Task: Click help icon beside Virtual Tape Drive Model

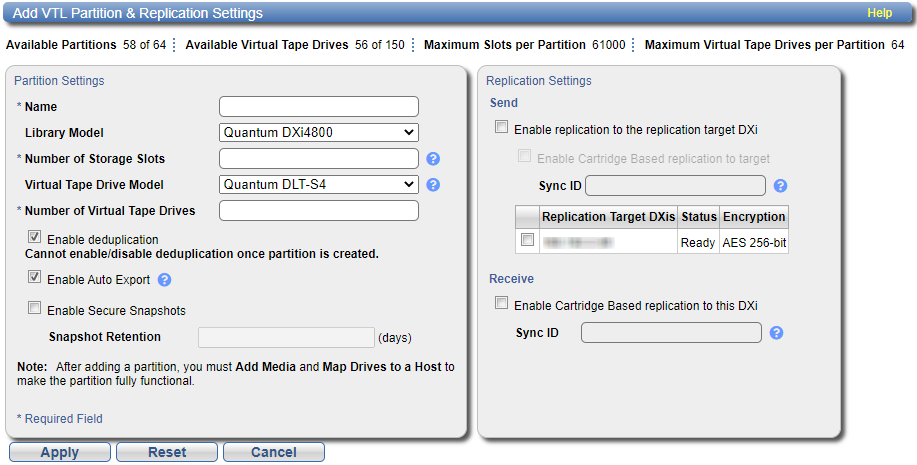Action: [433, 185]
